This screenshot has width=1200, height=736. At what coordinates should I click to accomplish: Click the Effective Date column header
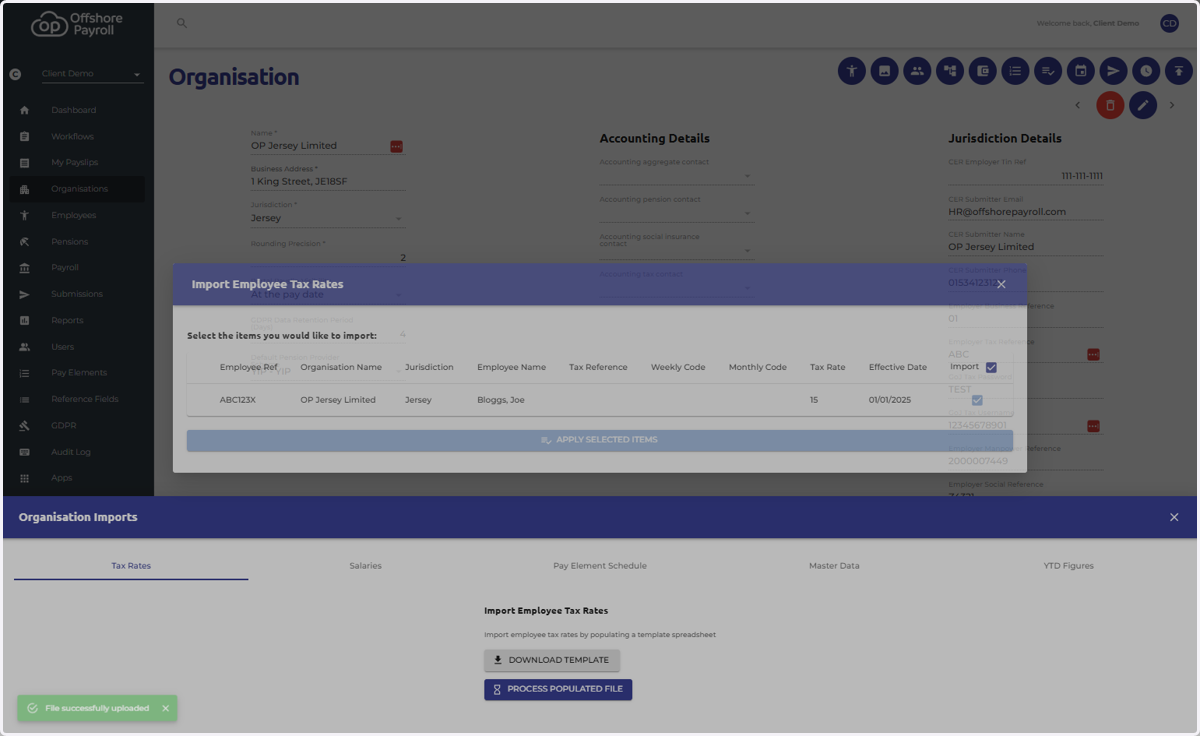click(x=898, y=367)
